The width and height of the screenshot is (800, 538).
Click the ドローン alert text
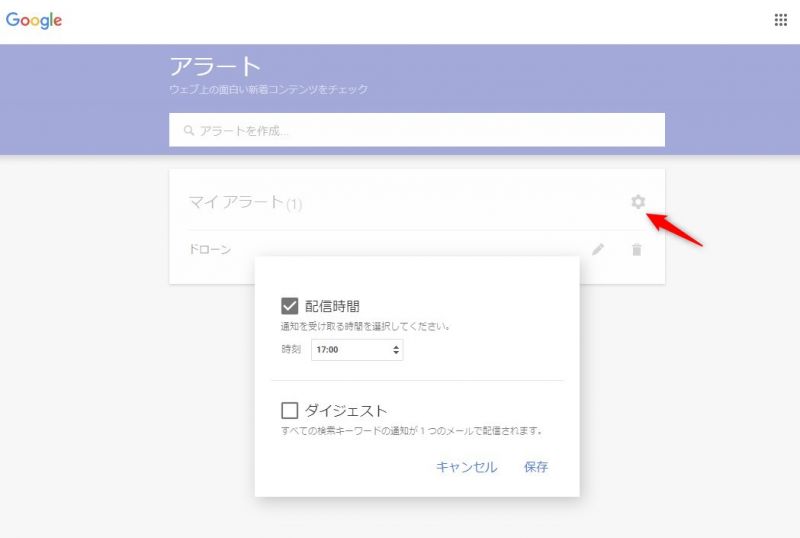(210, 249)
